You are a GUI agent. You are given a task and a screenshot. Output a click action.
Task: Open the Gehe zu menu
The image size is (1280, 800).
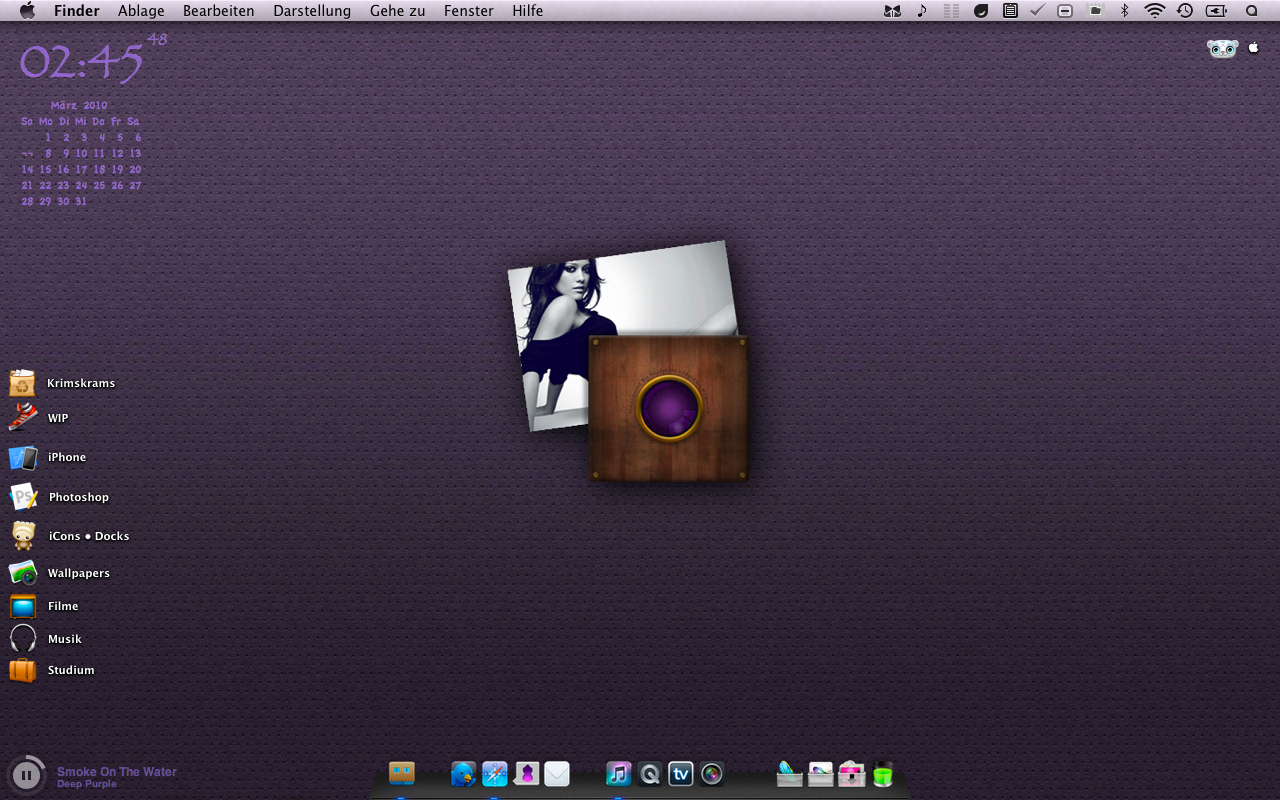click(x=397, y=11)
